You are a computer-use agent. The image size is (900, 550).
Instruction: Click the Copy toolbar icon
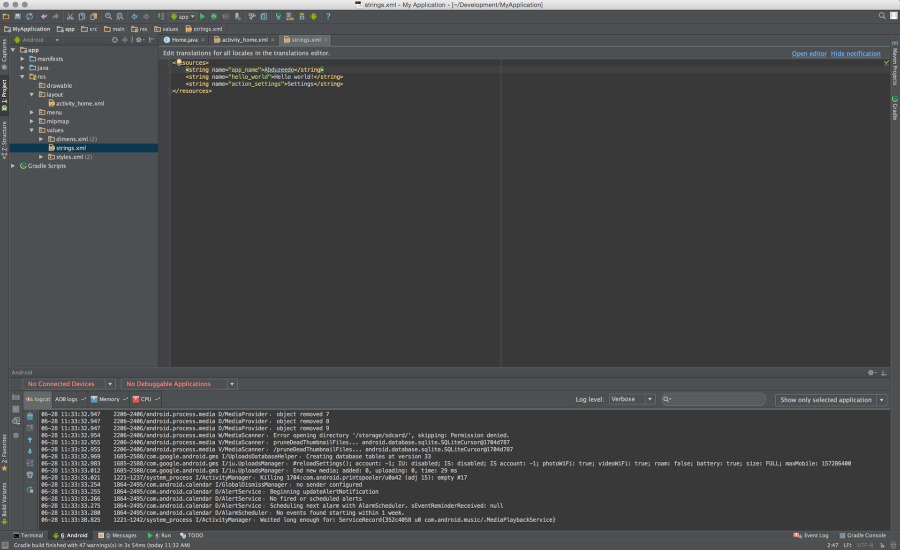pos(82,17)
